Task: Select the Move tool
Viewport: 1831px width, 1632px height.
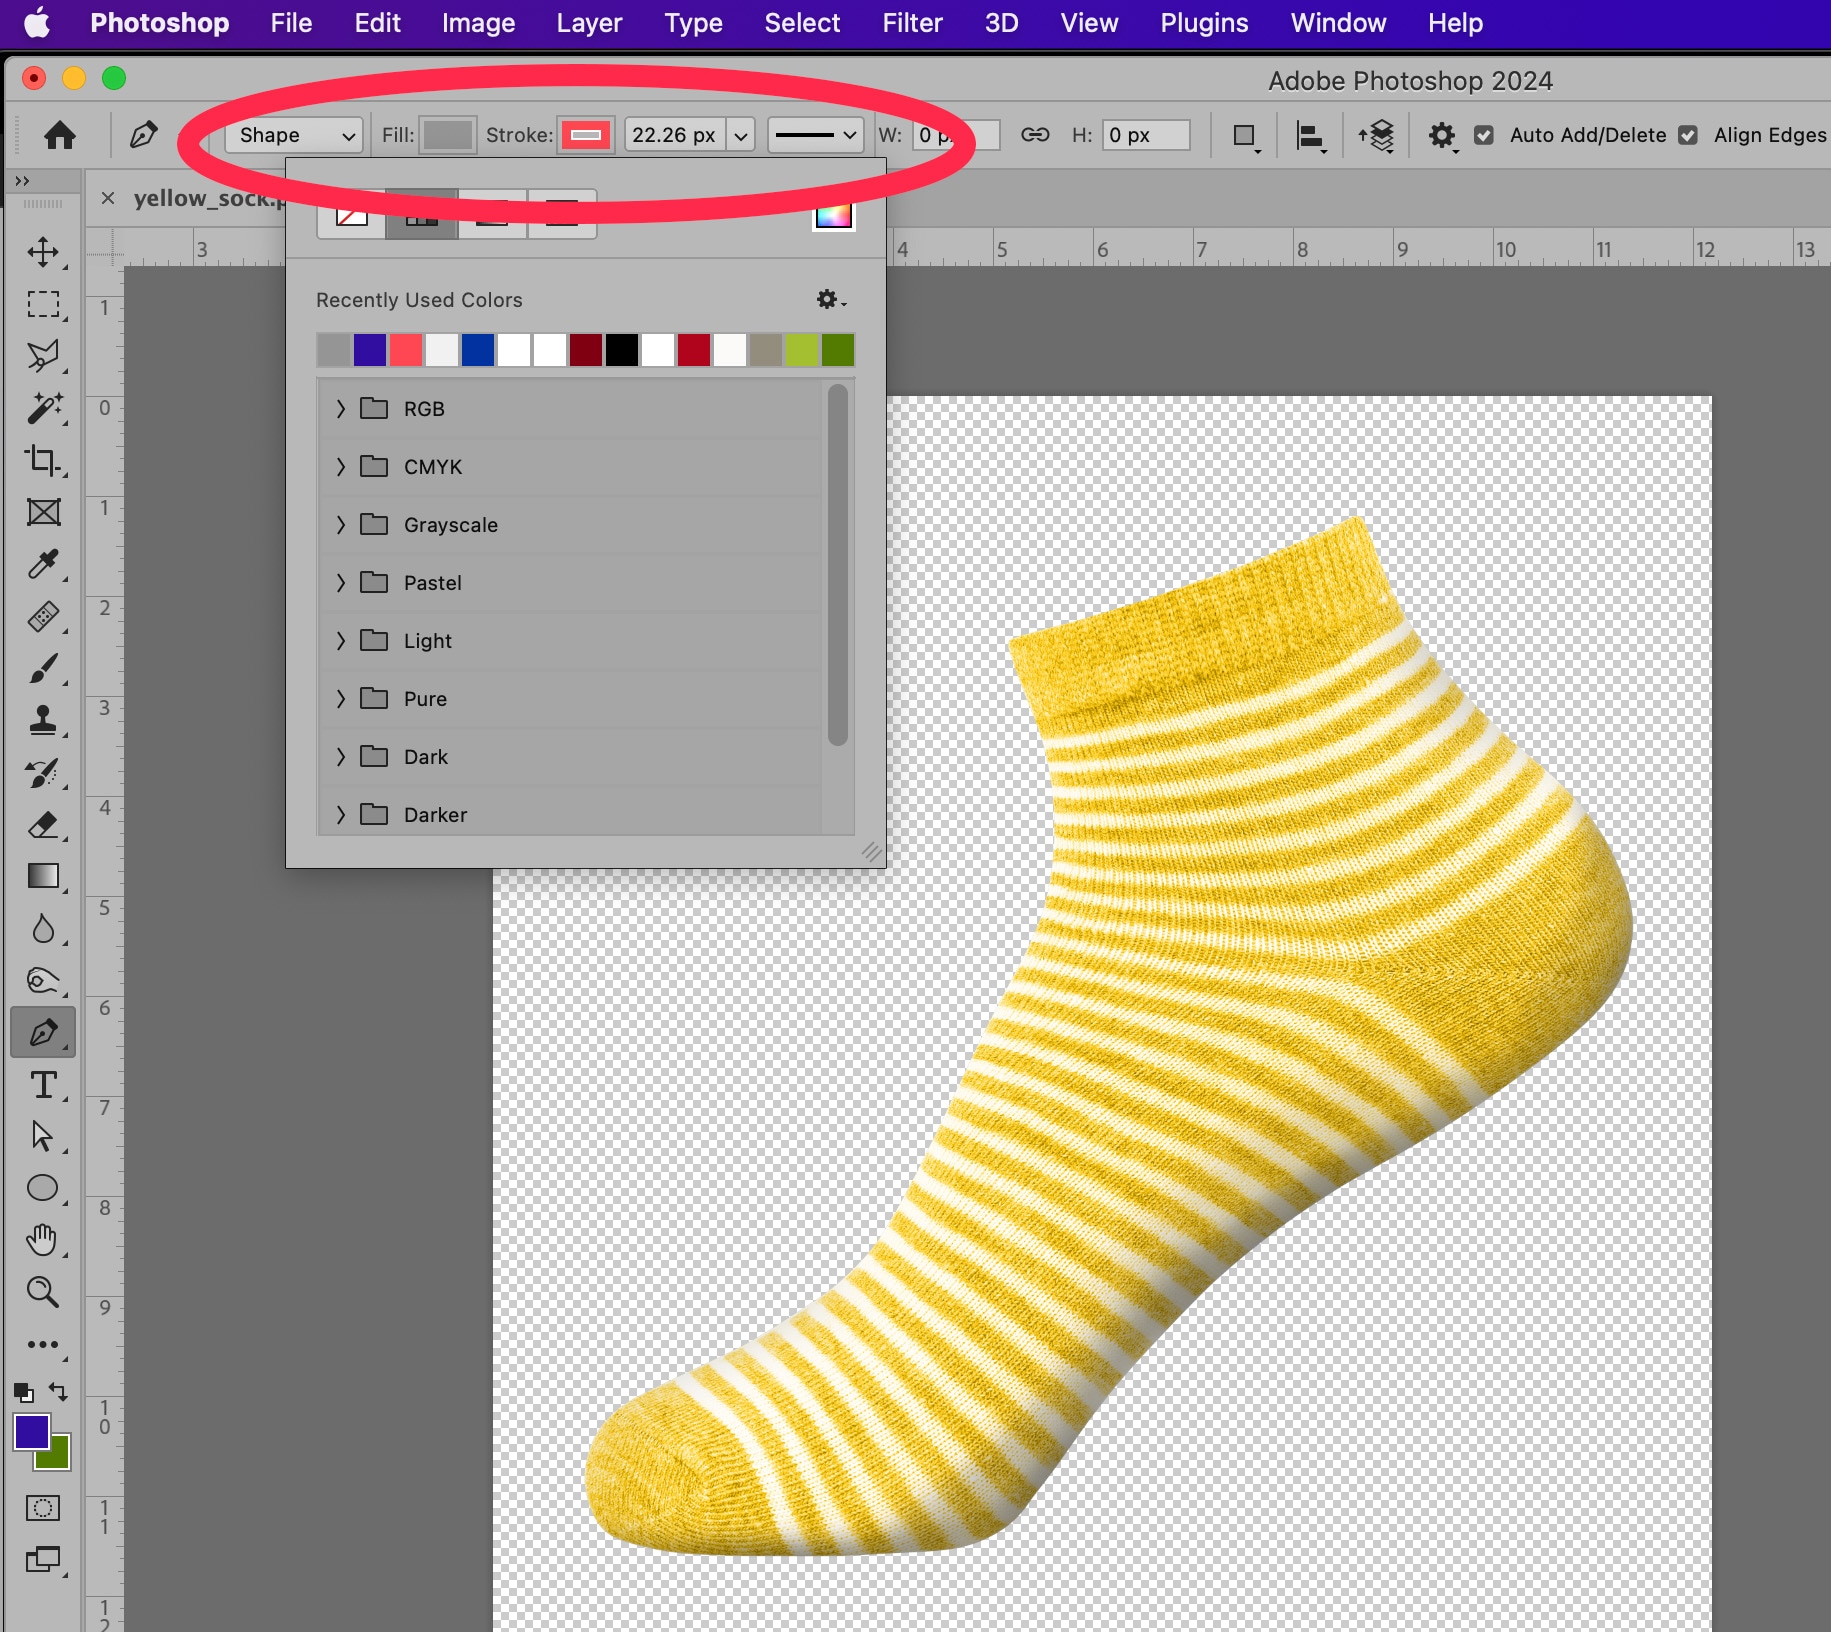Action: 43,252
